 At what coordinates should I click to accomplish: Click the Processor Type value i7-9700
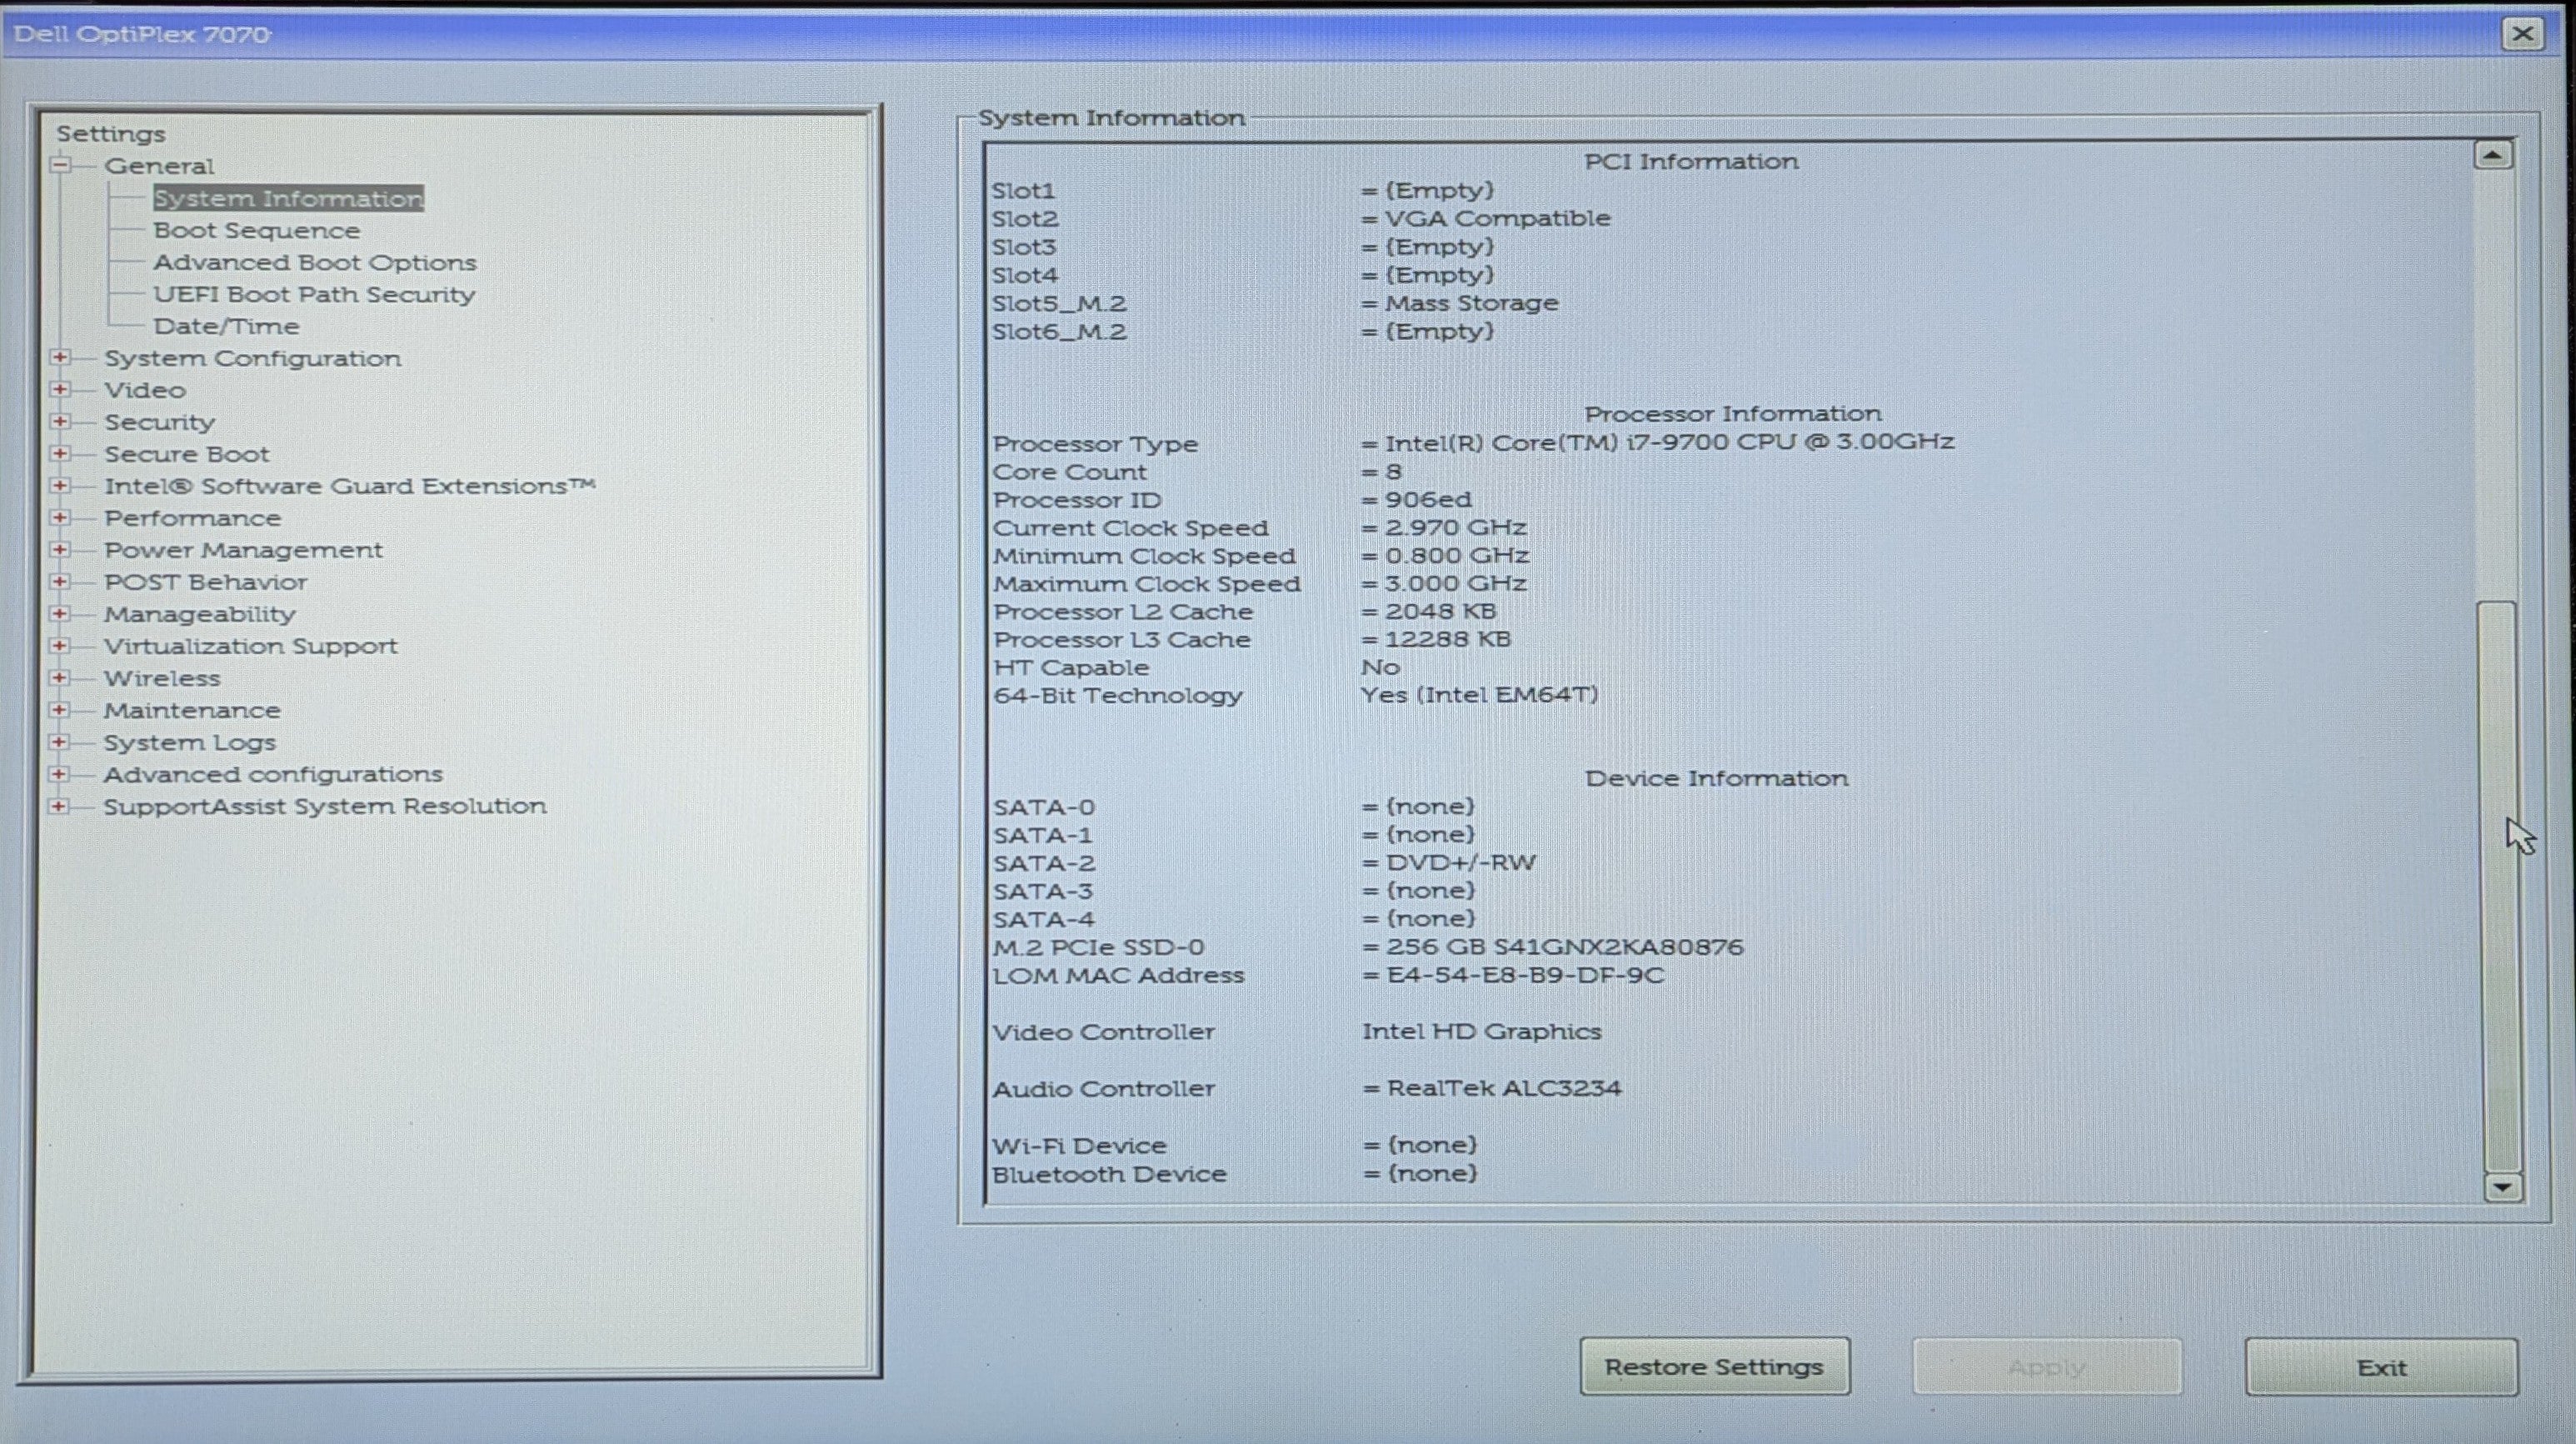(1670, 442)
